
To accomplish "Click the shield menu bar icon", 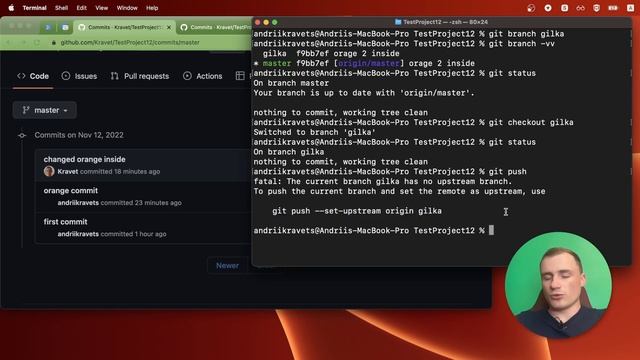I will pyautogui.click(x=596, y=8).
